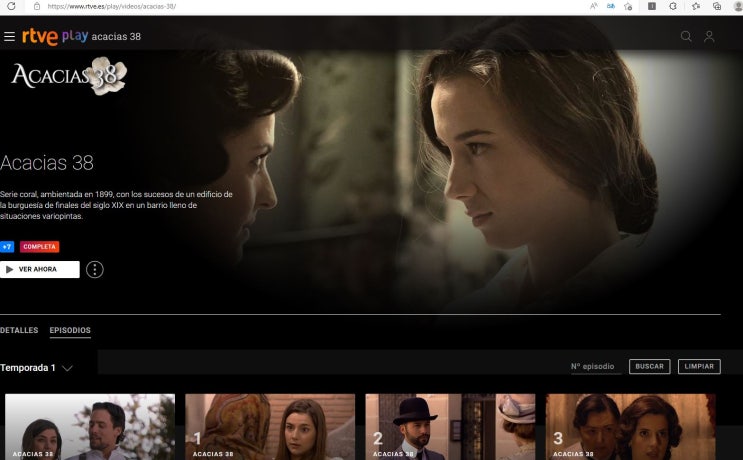Click the lock icon in the address bar

pyautogui.click(x=36, y=6)
